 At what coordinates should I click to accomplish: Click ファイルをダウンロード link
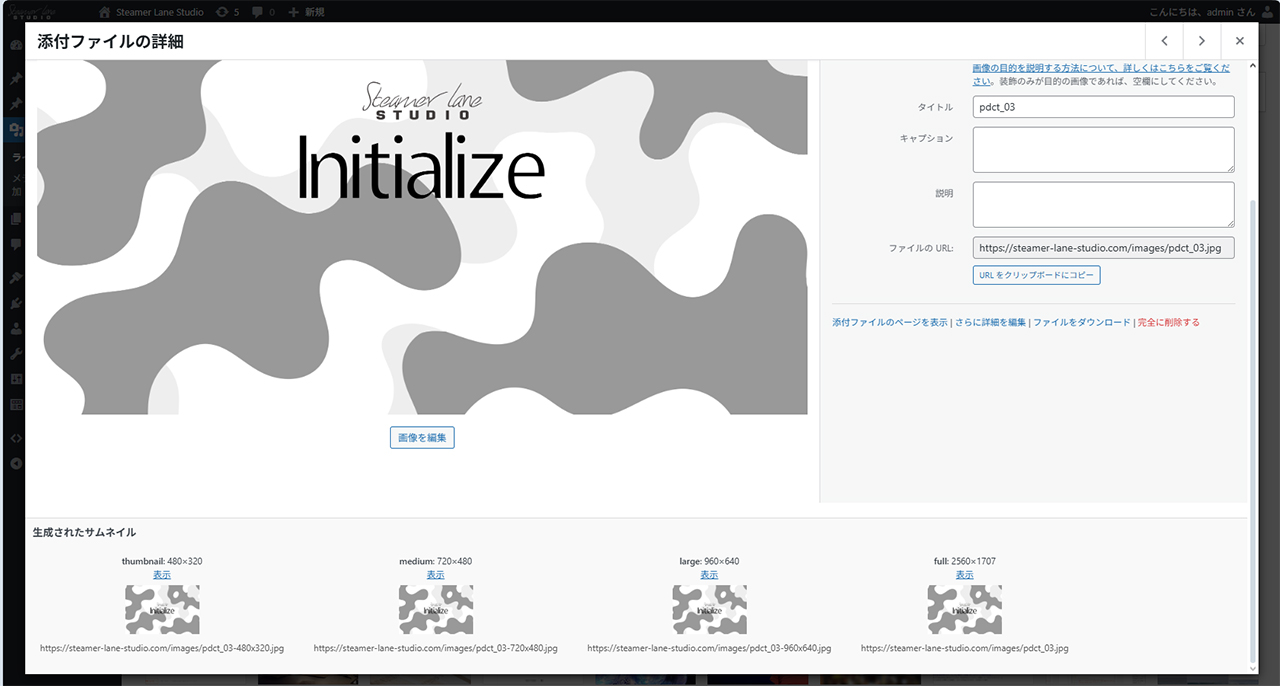1082,323
